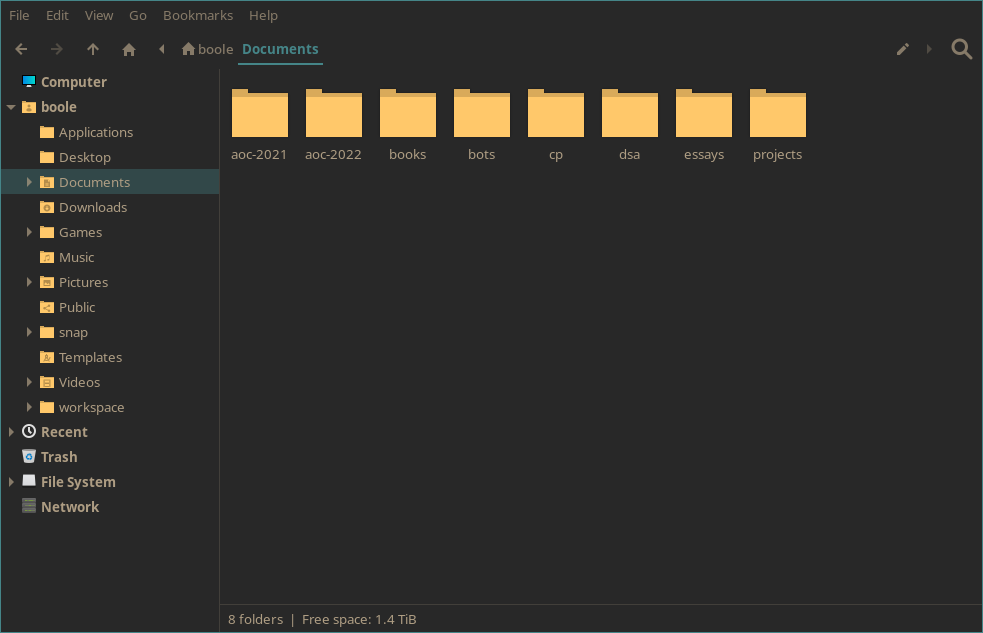The height and width of the screenshot is (633, 983).
Task: Open the location editor pencil icon
Action: 903,48
